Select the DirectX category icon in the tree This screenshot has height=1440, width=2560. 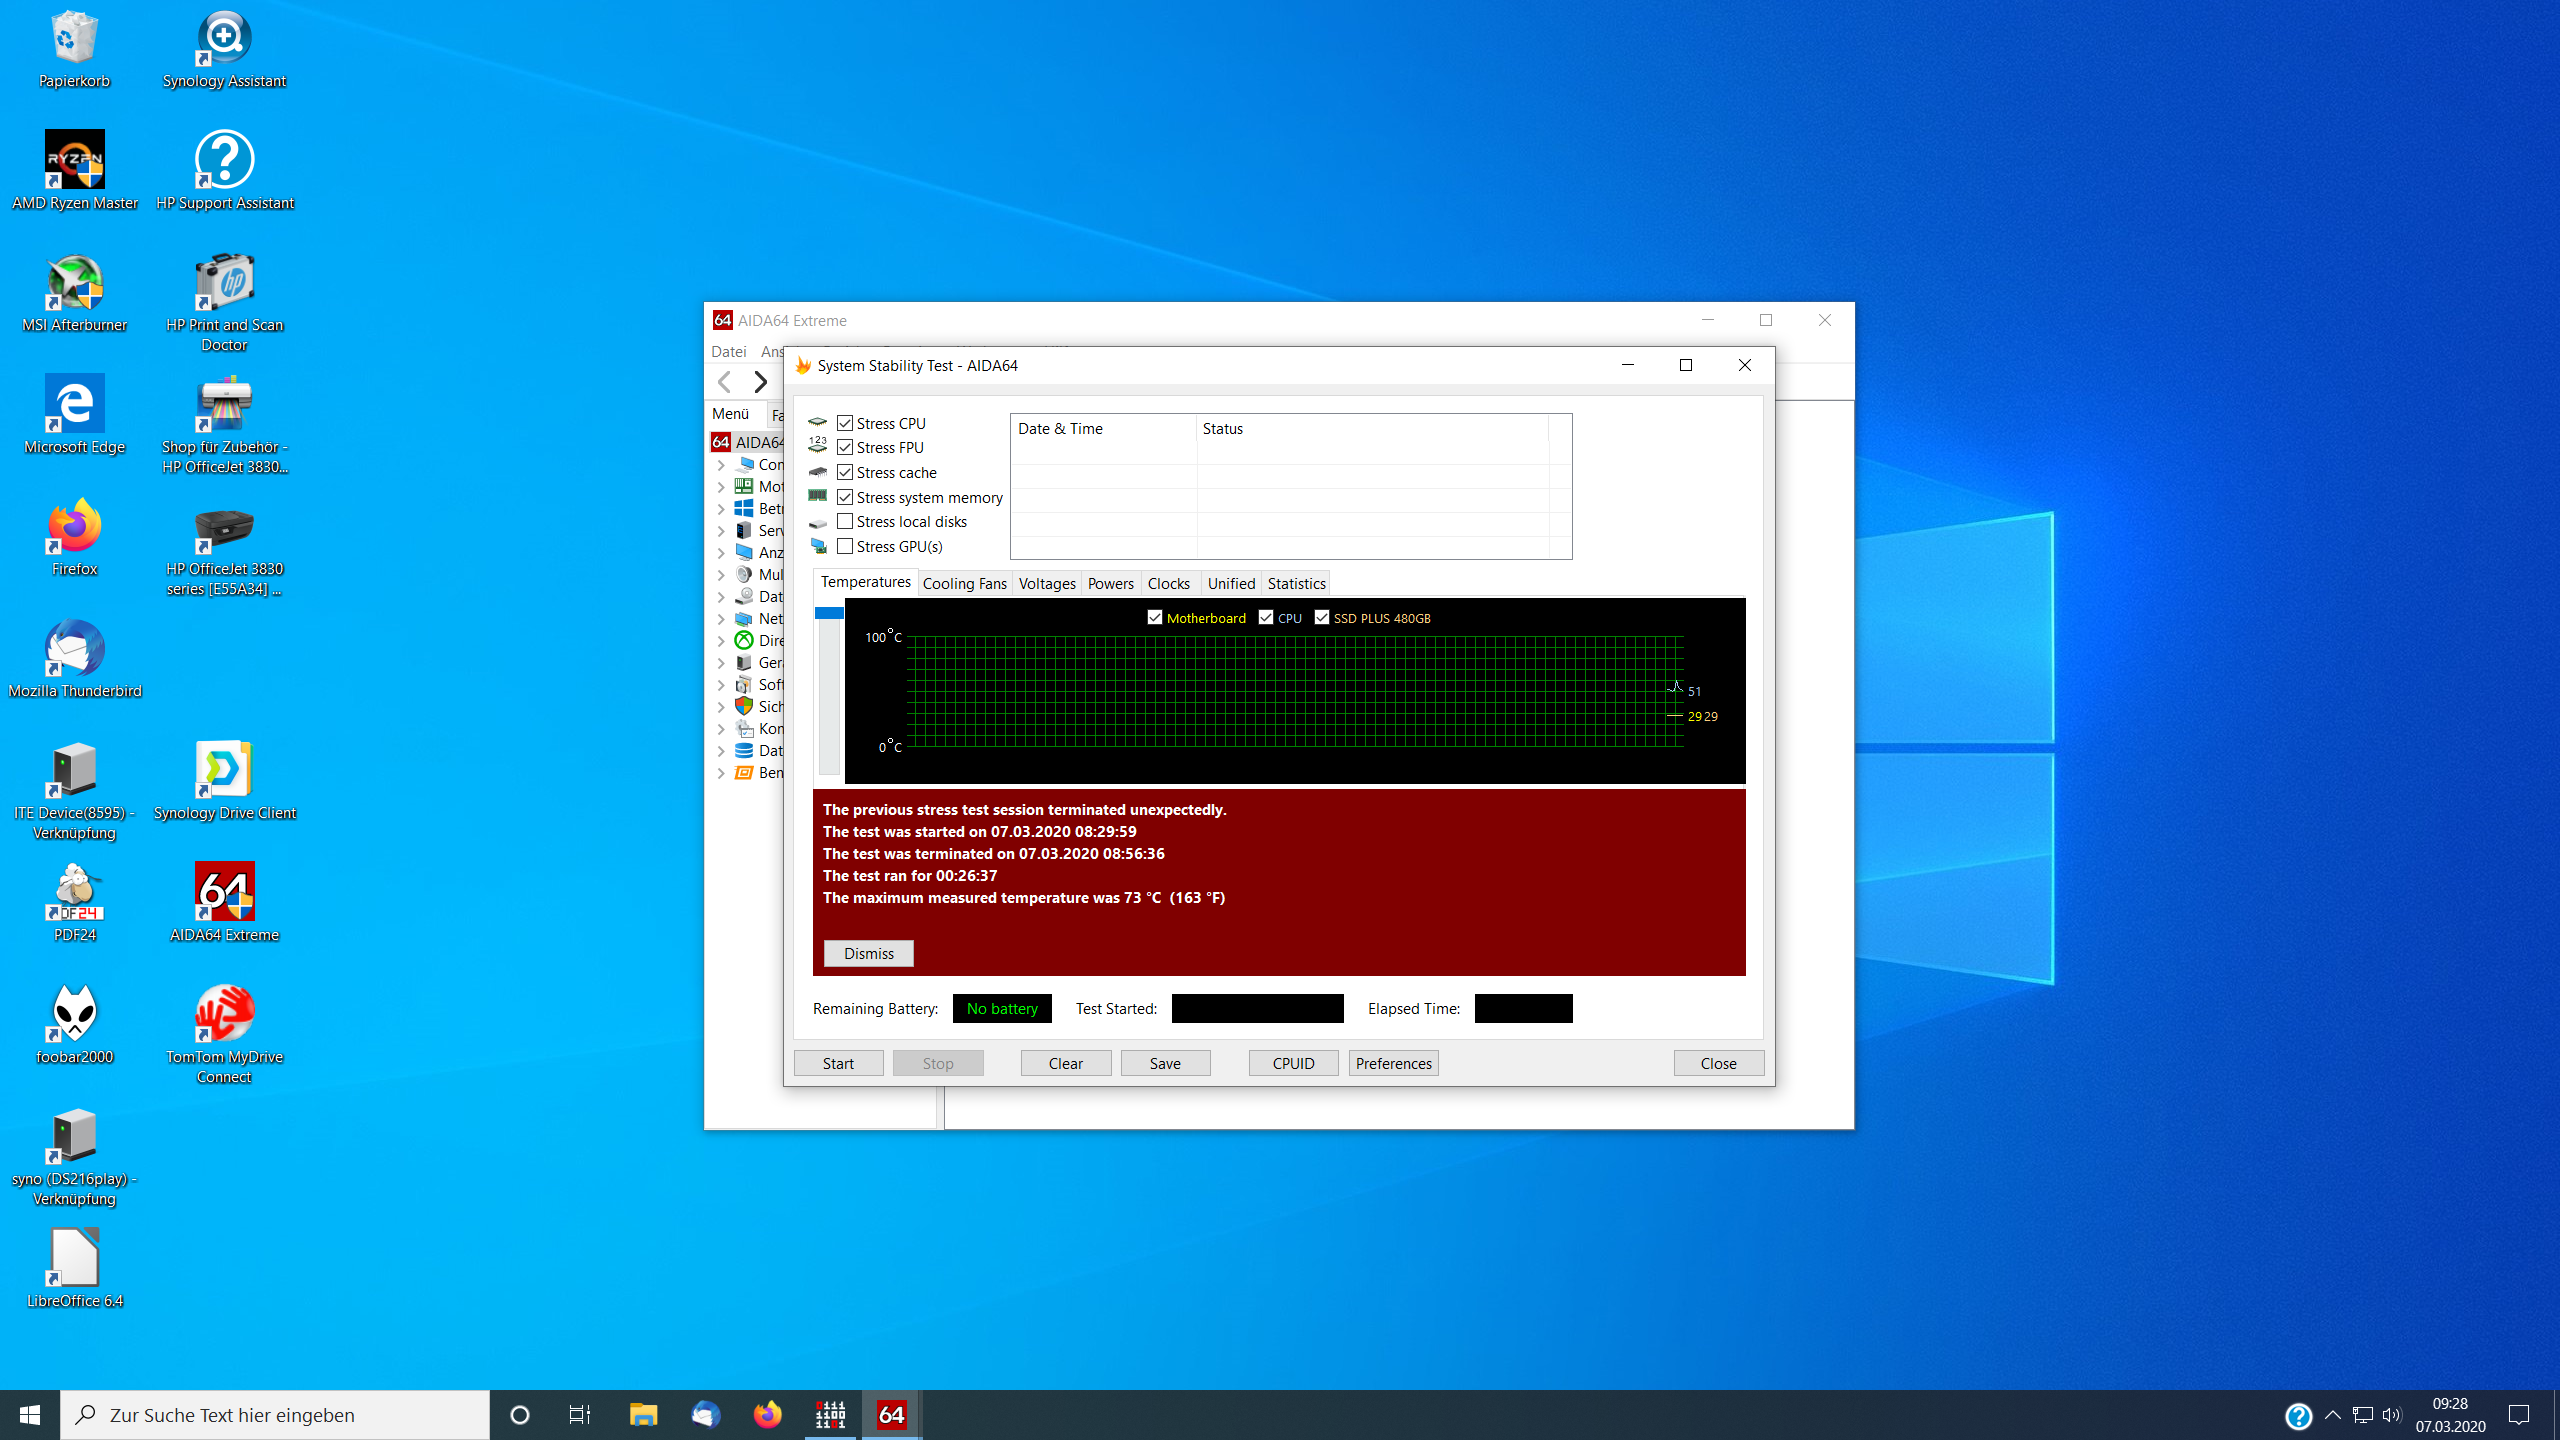coord(744,640)
